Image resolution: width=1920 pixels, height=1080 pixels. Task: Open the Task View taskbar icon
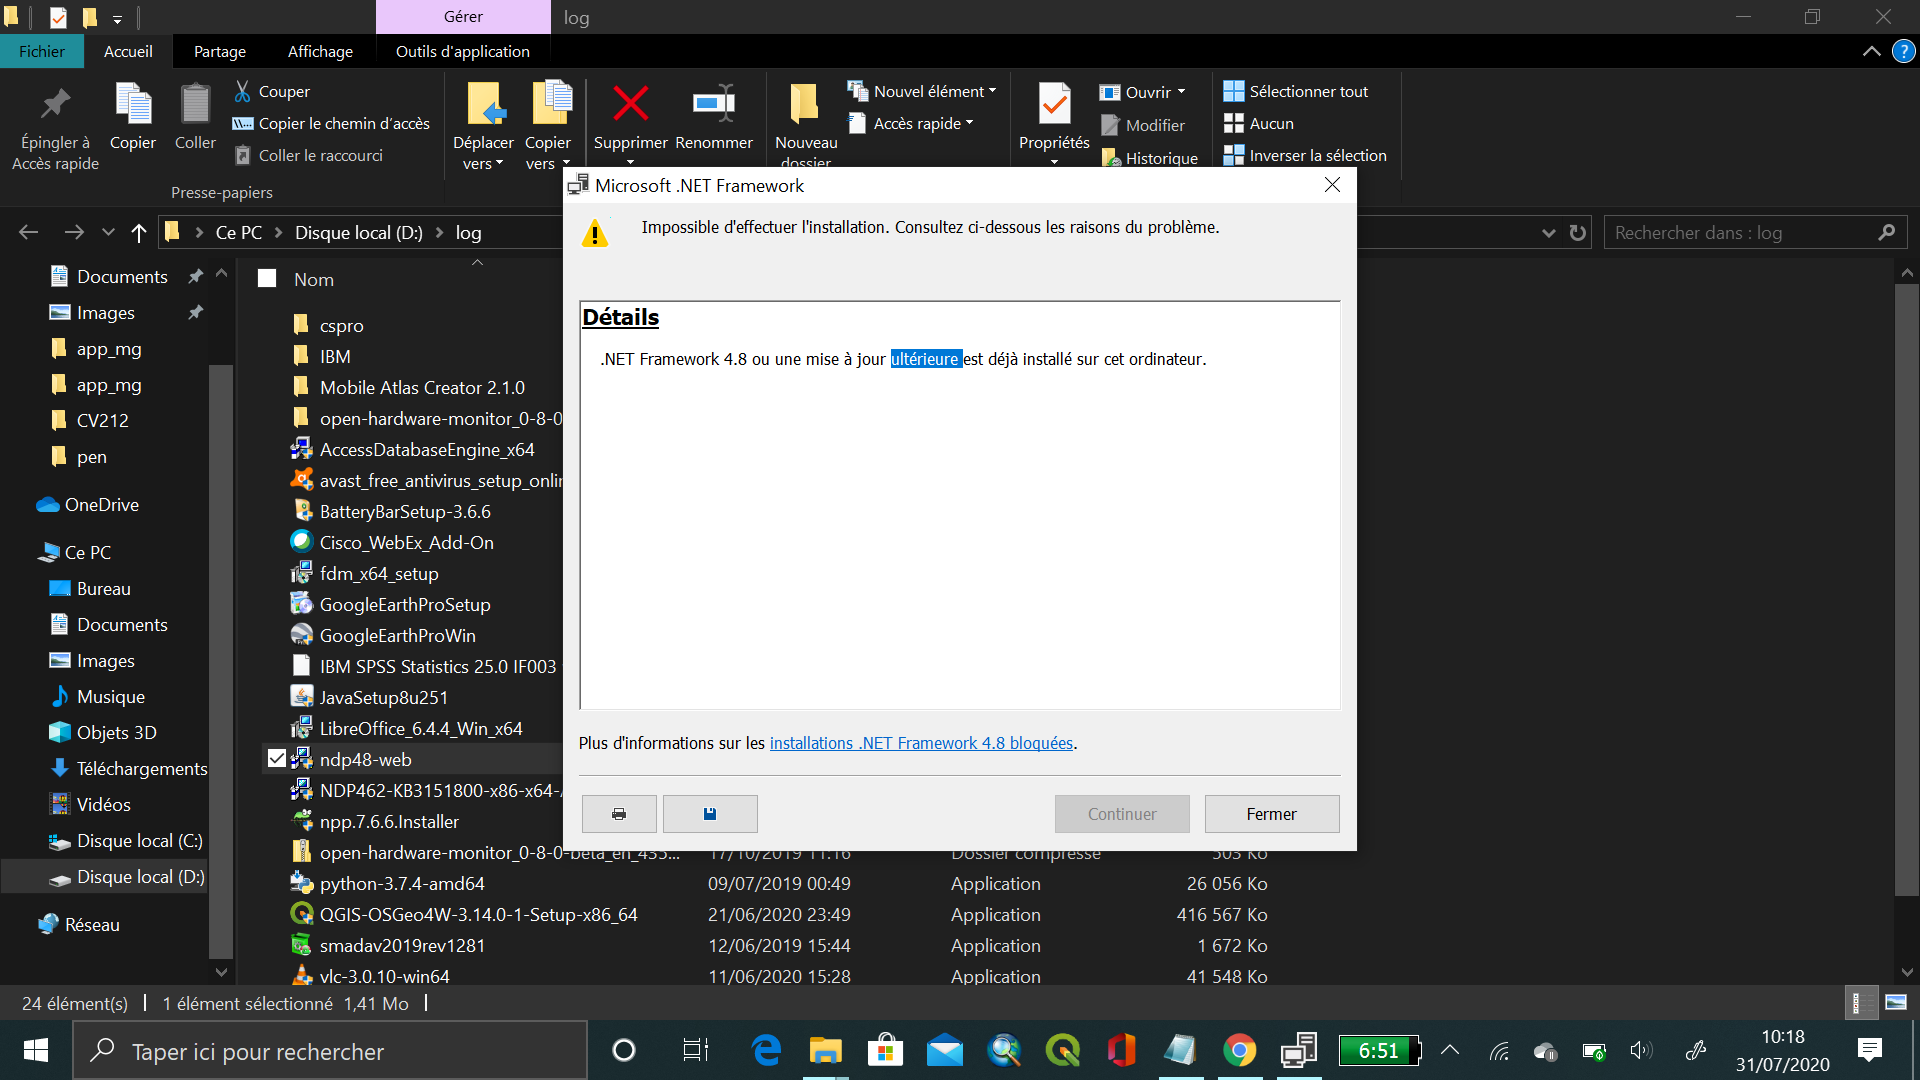(x=695, y=1050)
